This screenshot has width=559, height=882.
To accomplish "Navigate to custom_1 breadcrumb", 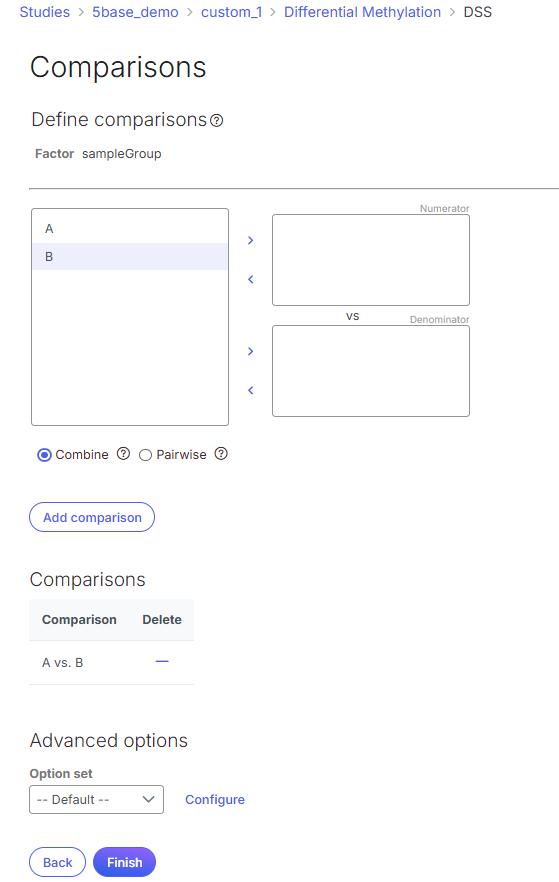I will (231, 12).
